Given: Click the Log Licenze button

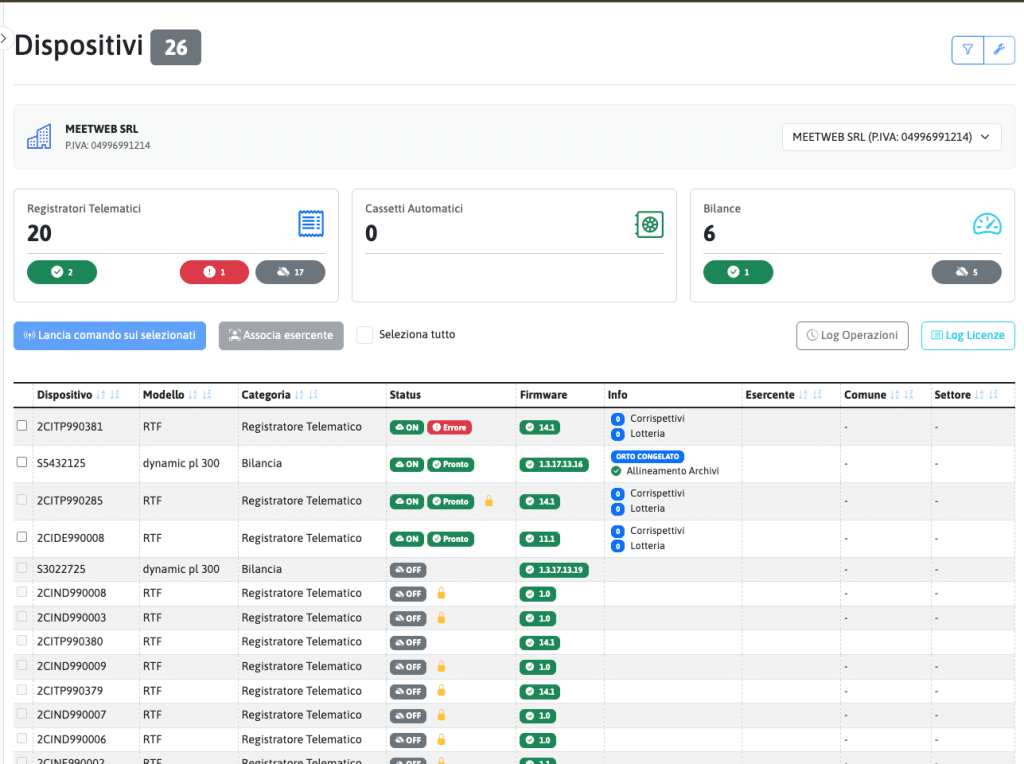Looking at the screenshot, I should pos(967,336).
